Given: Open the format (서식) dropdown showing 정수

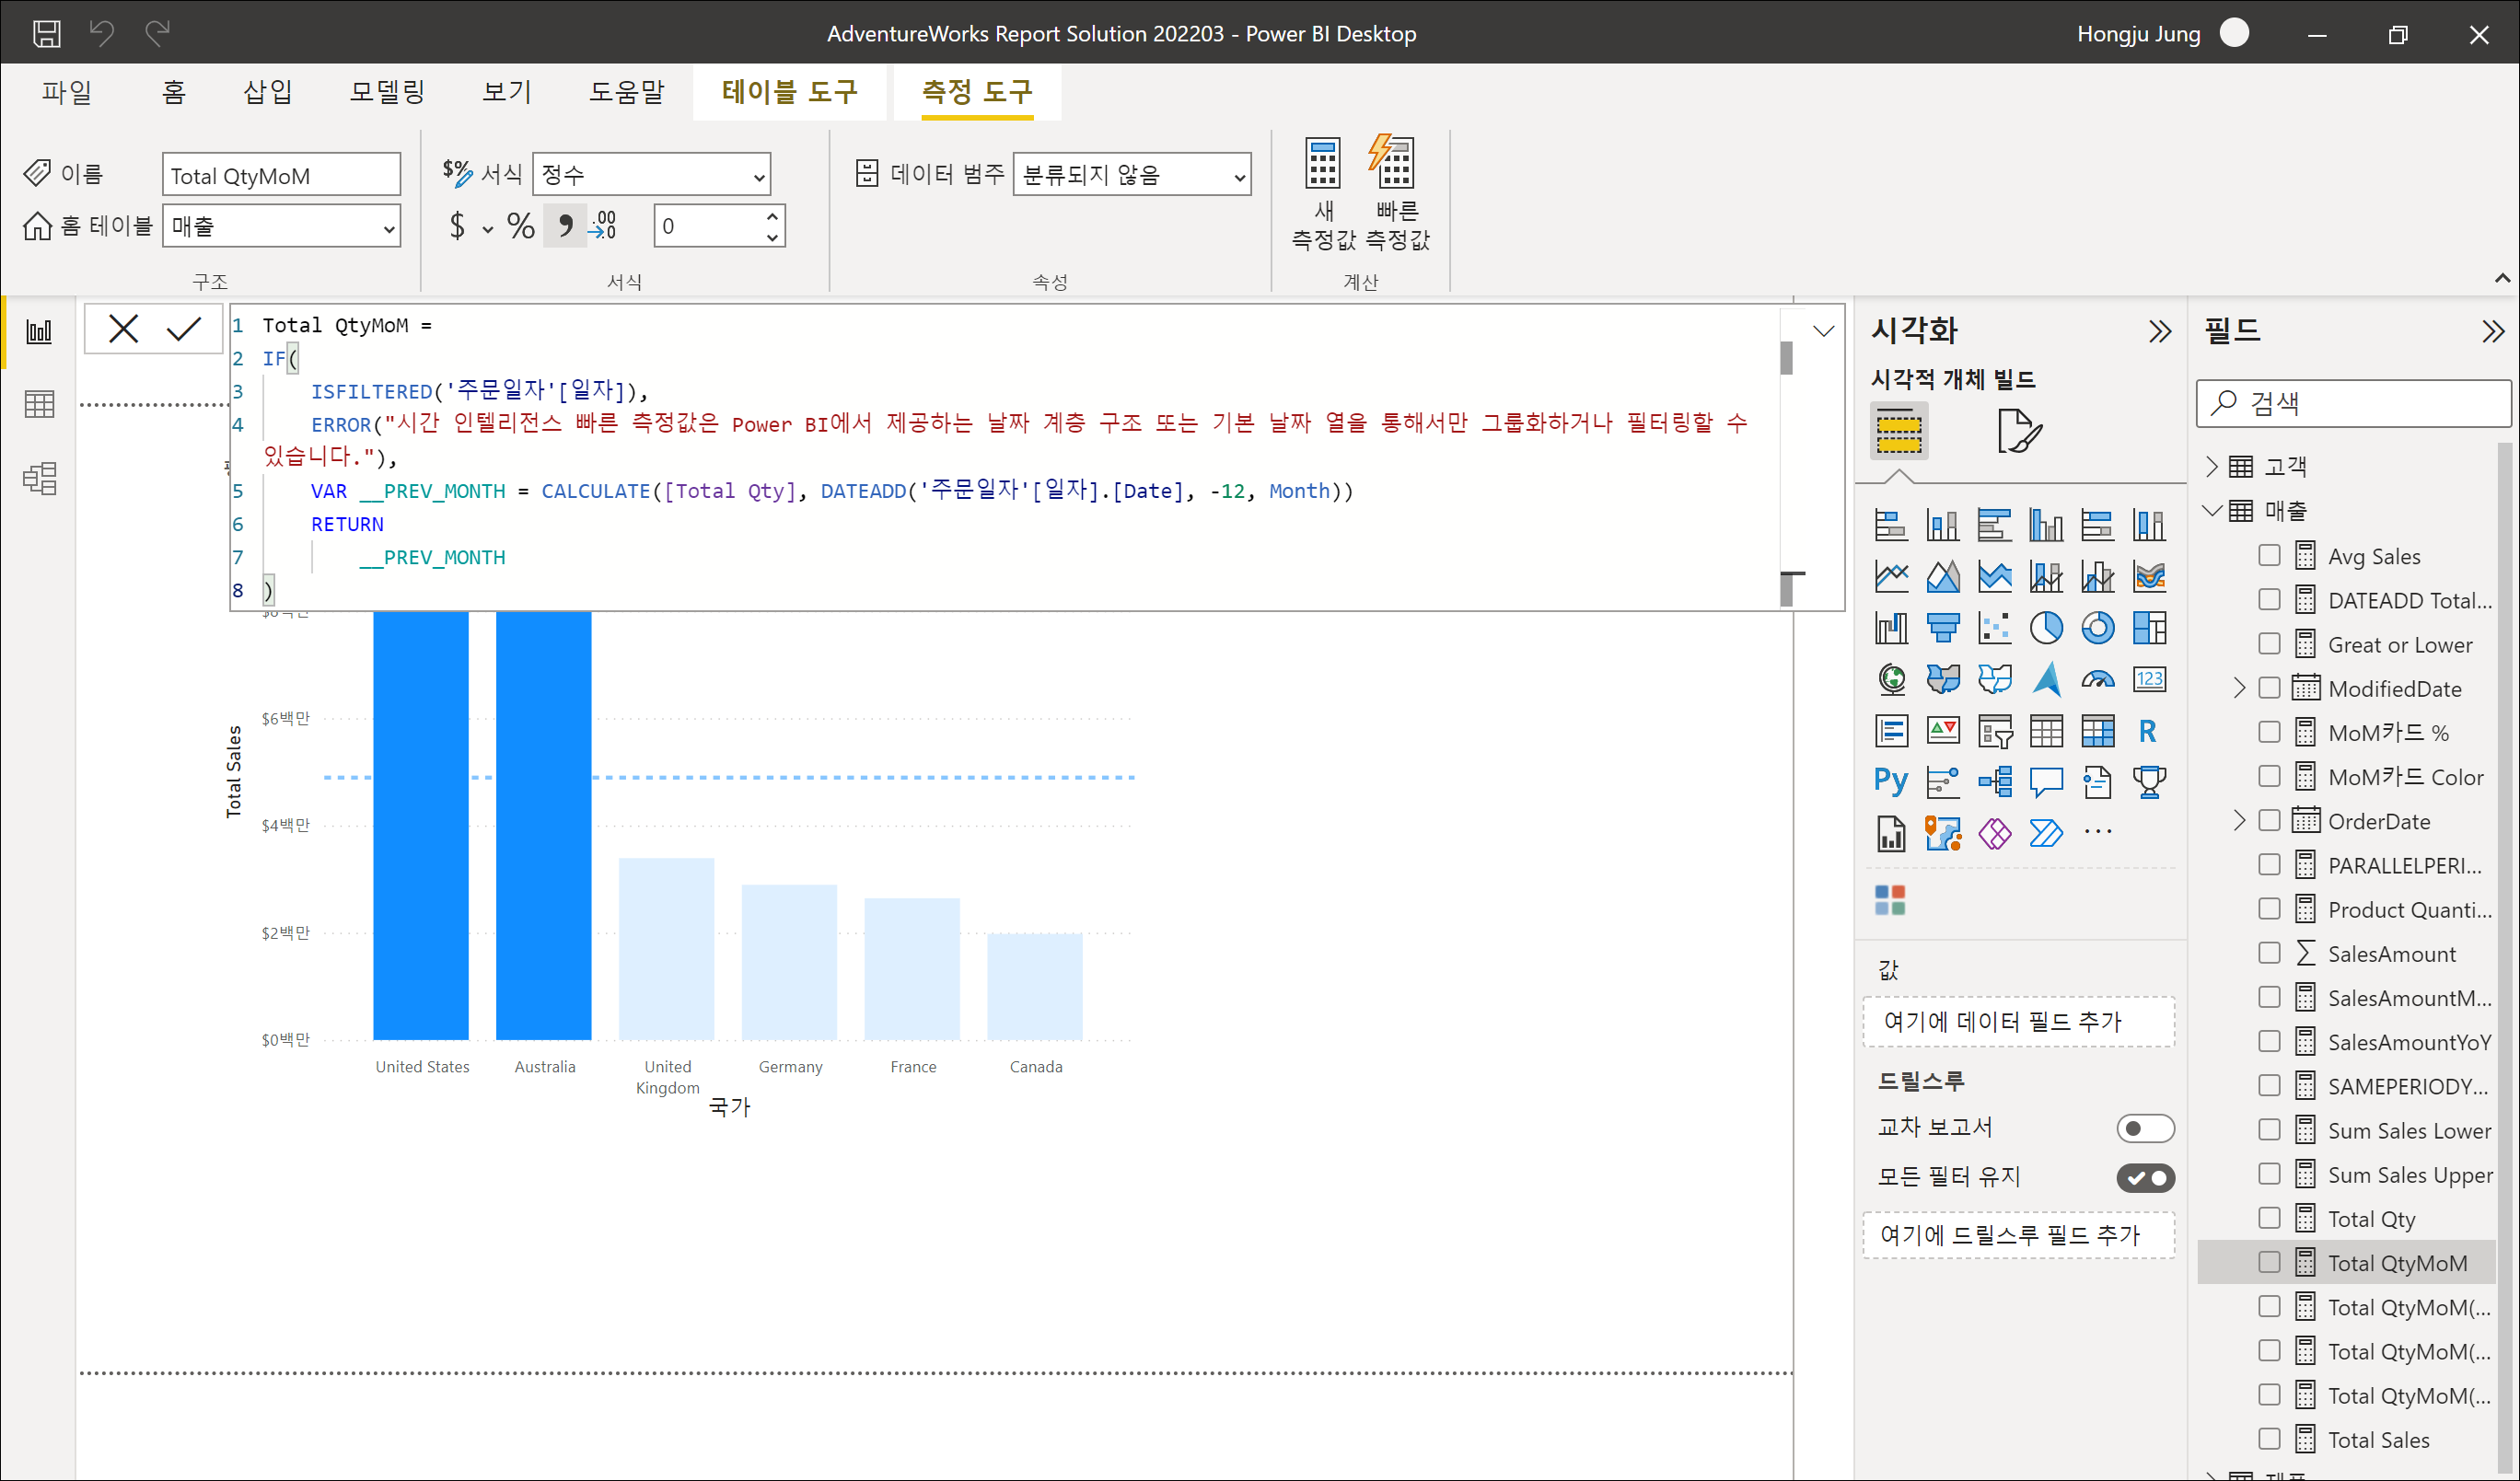Looking at the screenshot, I should [652, 175].
